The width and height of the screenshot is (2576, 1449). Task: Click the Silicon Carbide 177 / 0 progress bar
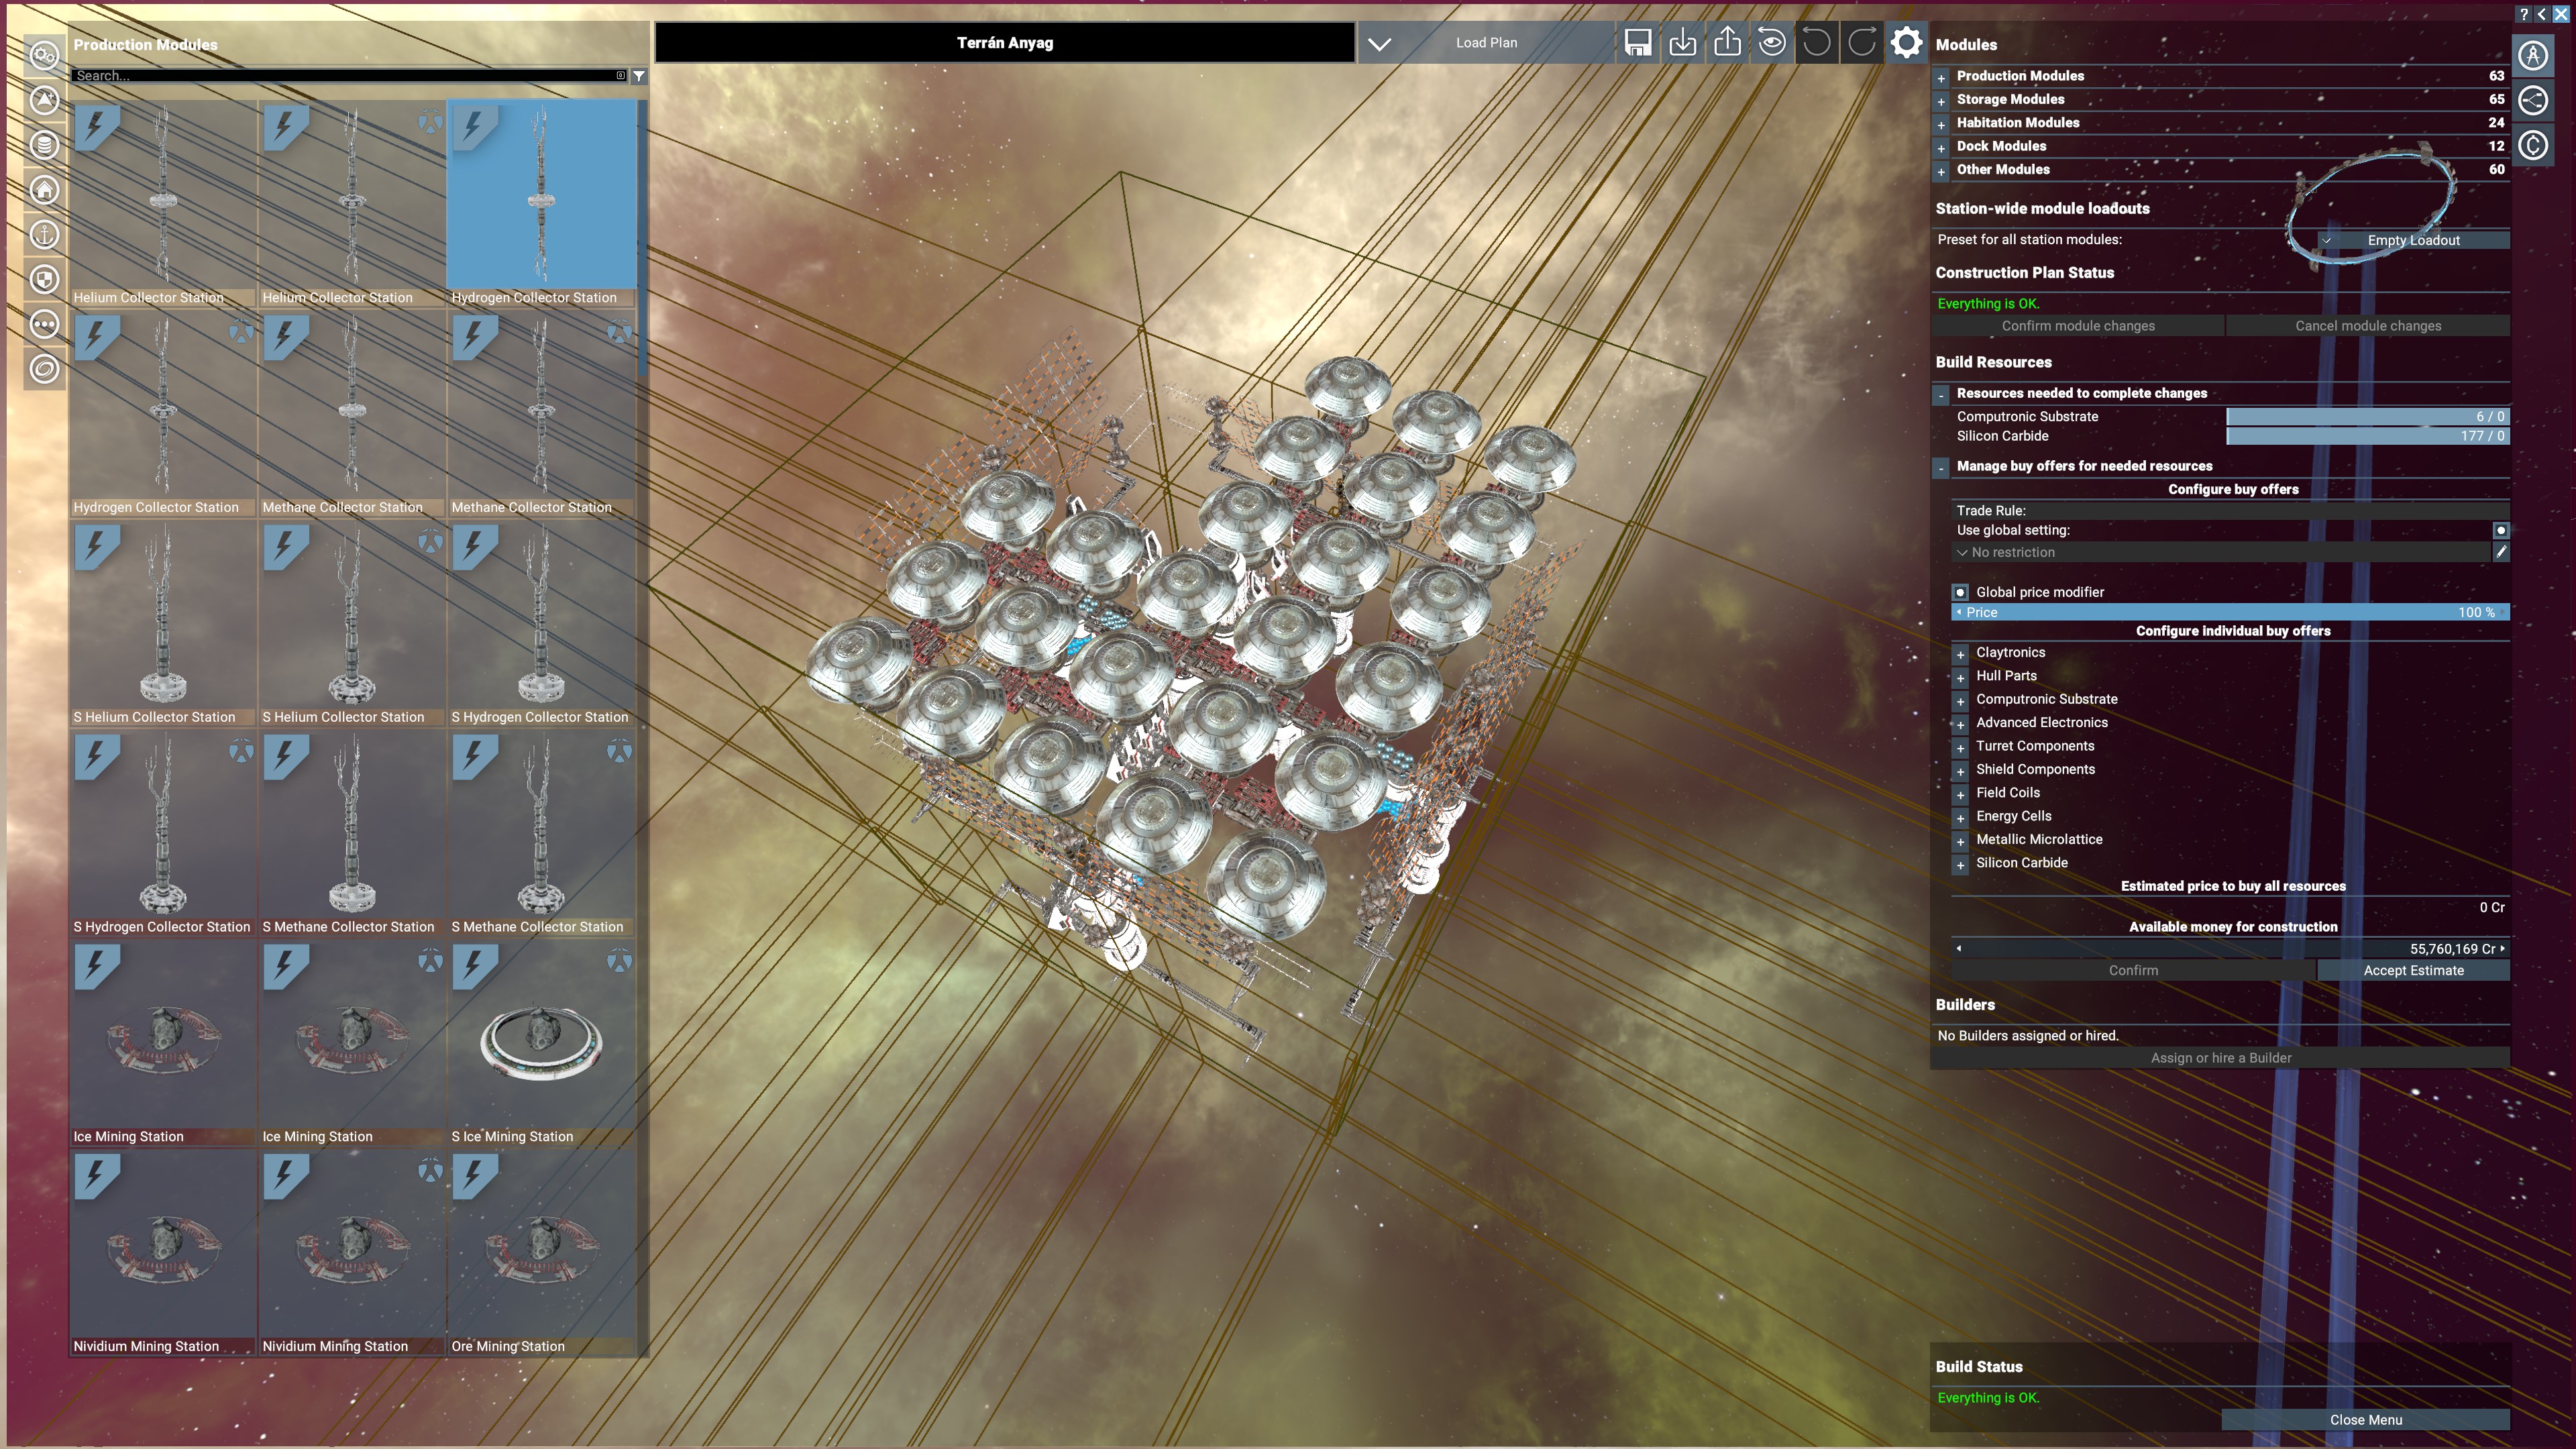pos(2367,436)
